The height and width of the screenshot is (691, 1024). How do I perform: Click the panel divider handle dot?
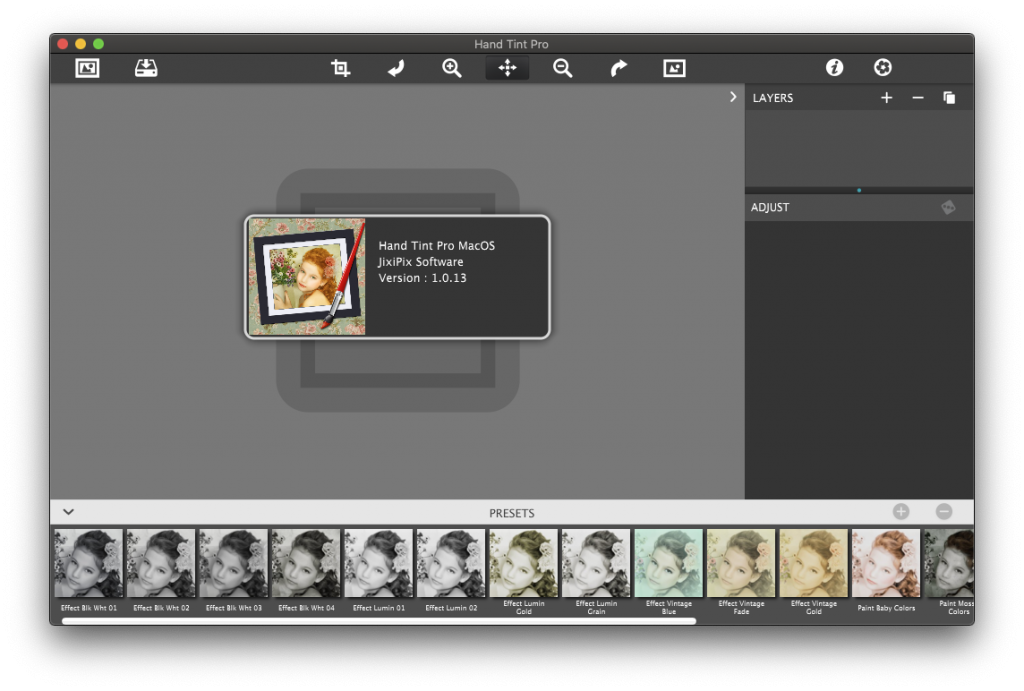pyautogui.click(x=859, y=191)
